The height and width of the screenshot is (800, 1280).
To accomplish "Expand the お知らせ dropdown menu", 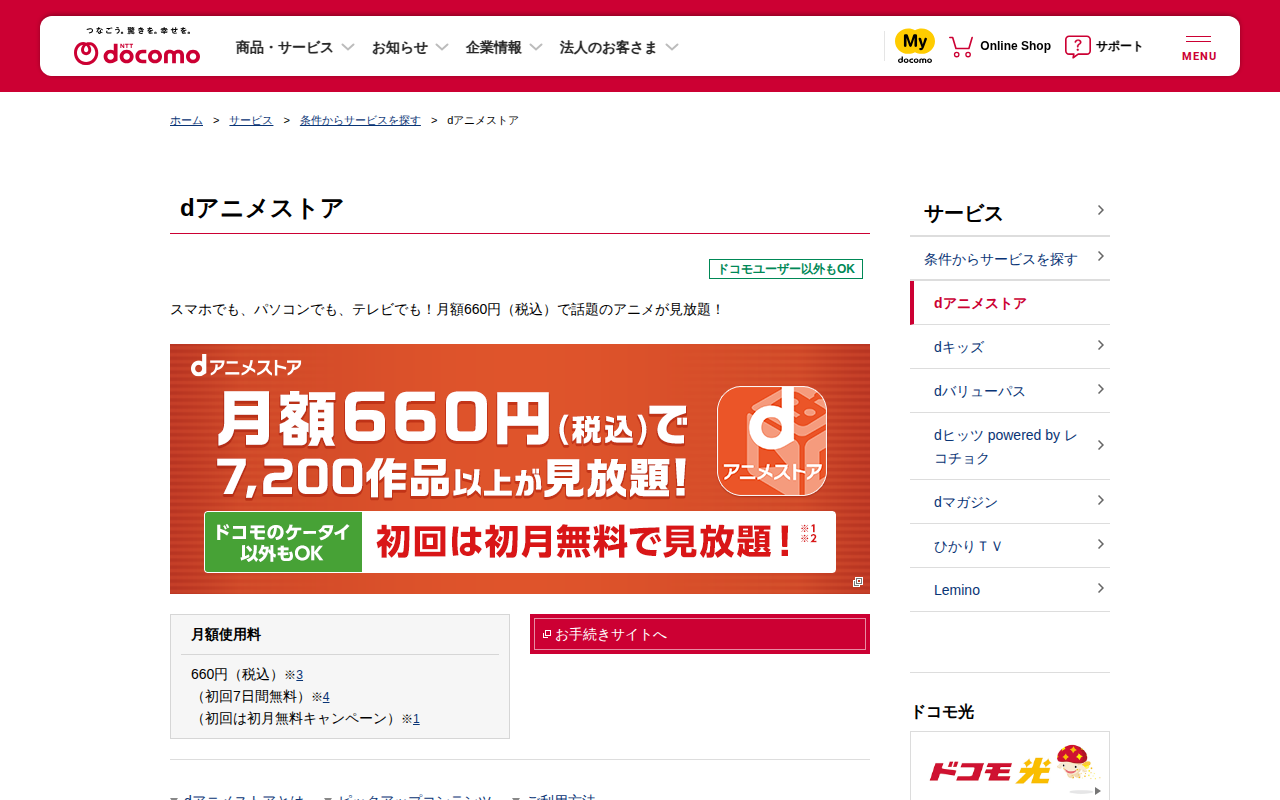I will (410, 47).
